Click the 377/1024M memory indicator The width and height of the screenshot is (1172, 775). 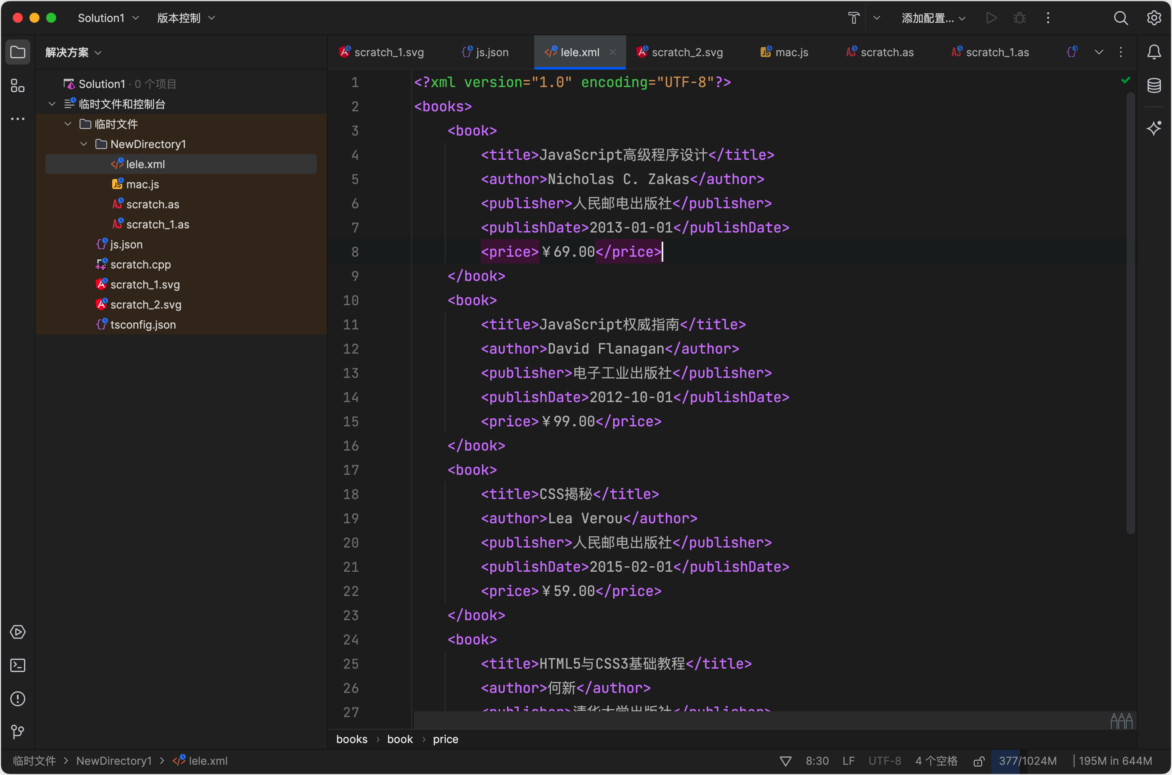tap(1028, 761)
